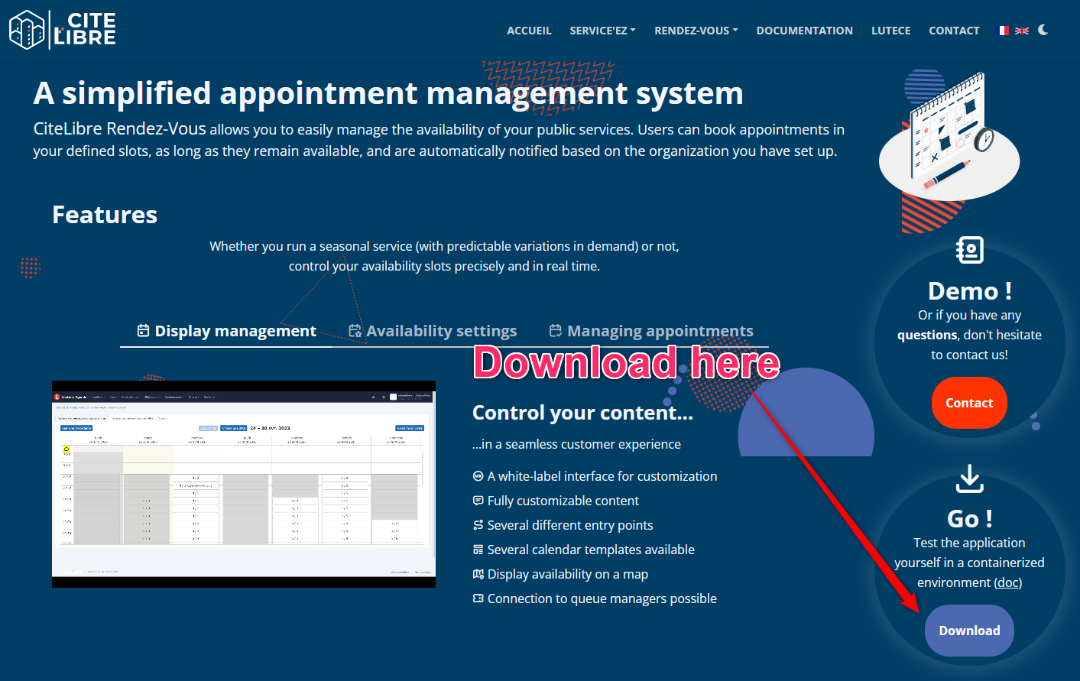This screenshot has width=1080, height=681.
Task: Expand the SERVICE'EZ dropdown menu
Action: pyautogui.click(x=602, y=31)
